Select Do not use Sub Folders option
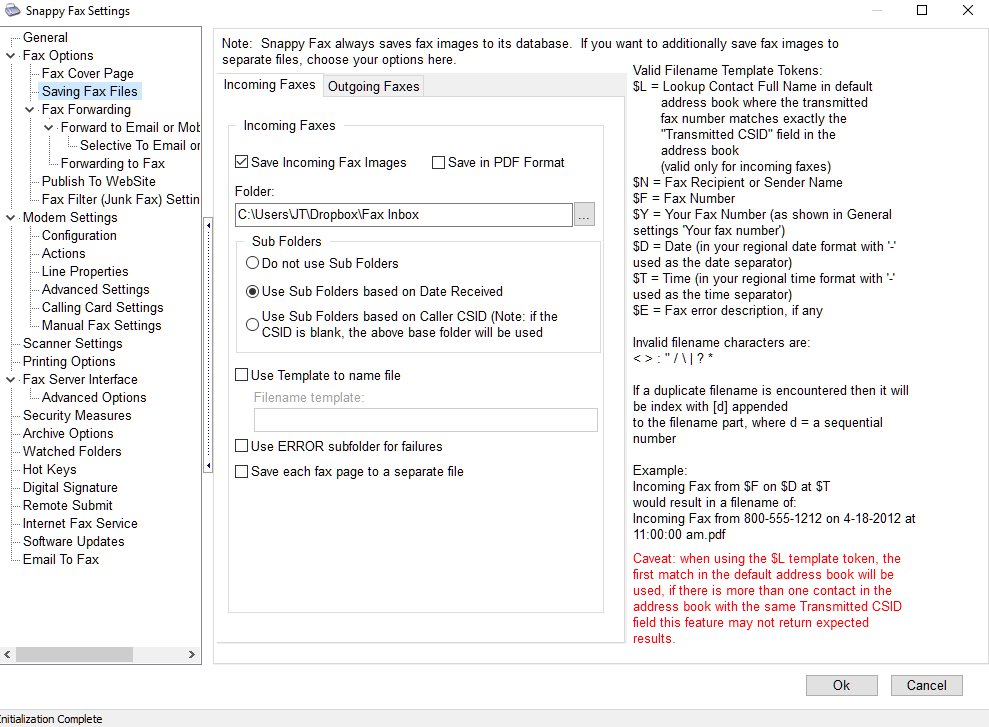 [253, 264]
